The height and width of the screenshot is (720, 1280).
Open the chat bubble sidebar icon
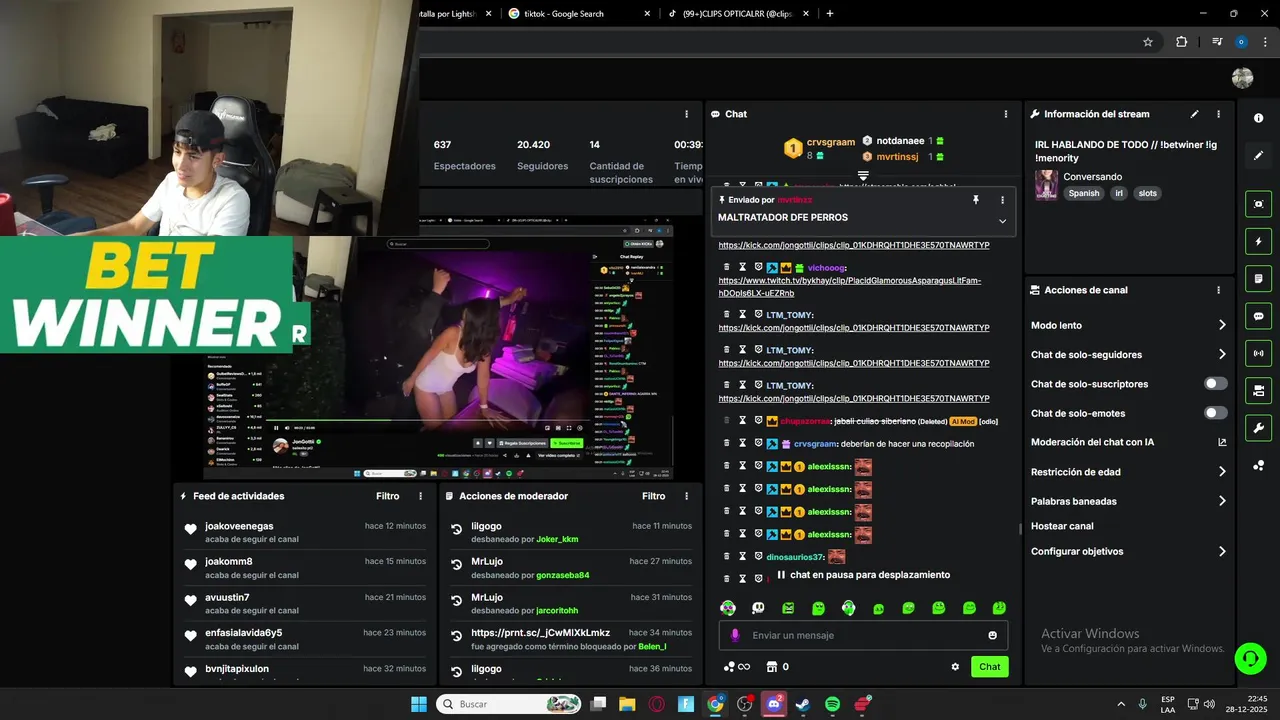1258,316
